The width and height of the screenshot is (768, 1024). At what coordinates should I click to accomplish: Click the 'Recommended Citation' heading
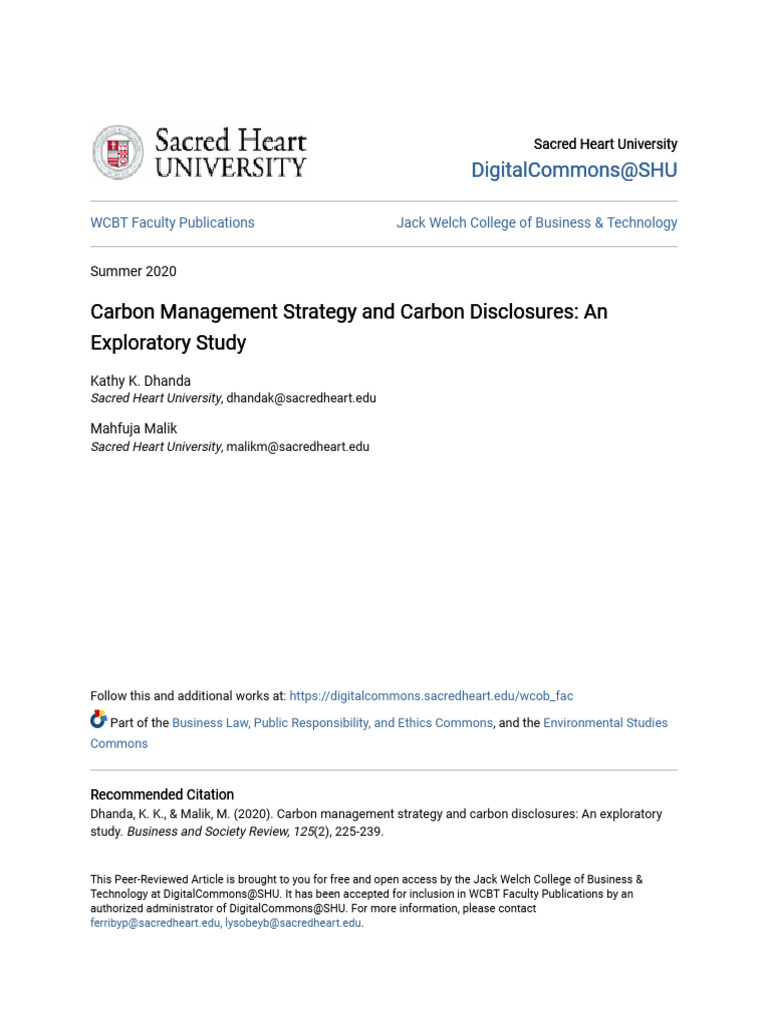click(162, 795)
